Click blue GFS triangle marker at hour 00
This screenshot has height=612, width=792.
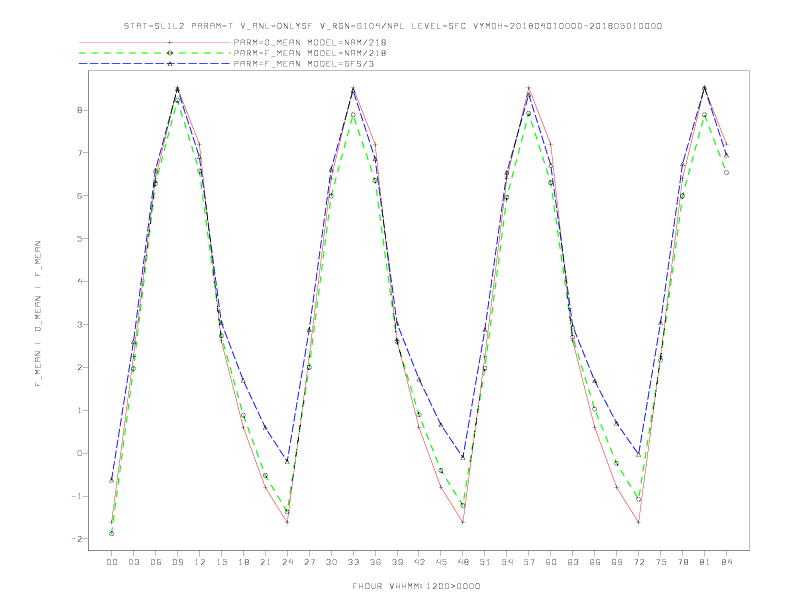click(112, 480)
